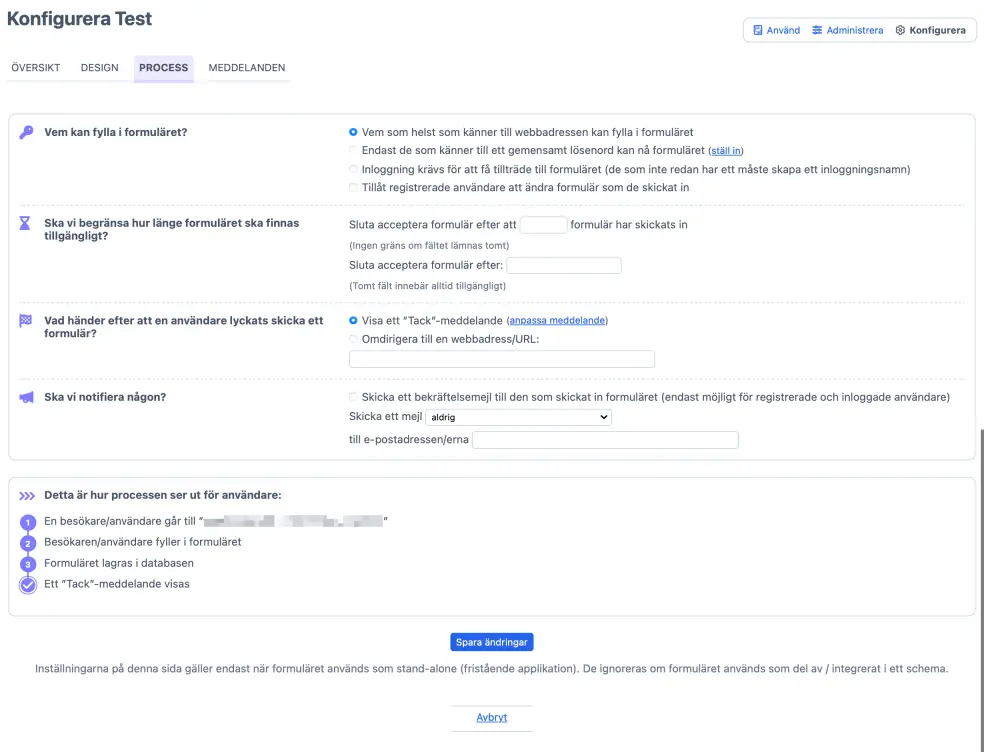
Task: Click the 'anpassa meddelande' link
Action: tap(558, 321)
